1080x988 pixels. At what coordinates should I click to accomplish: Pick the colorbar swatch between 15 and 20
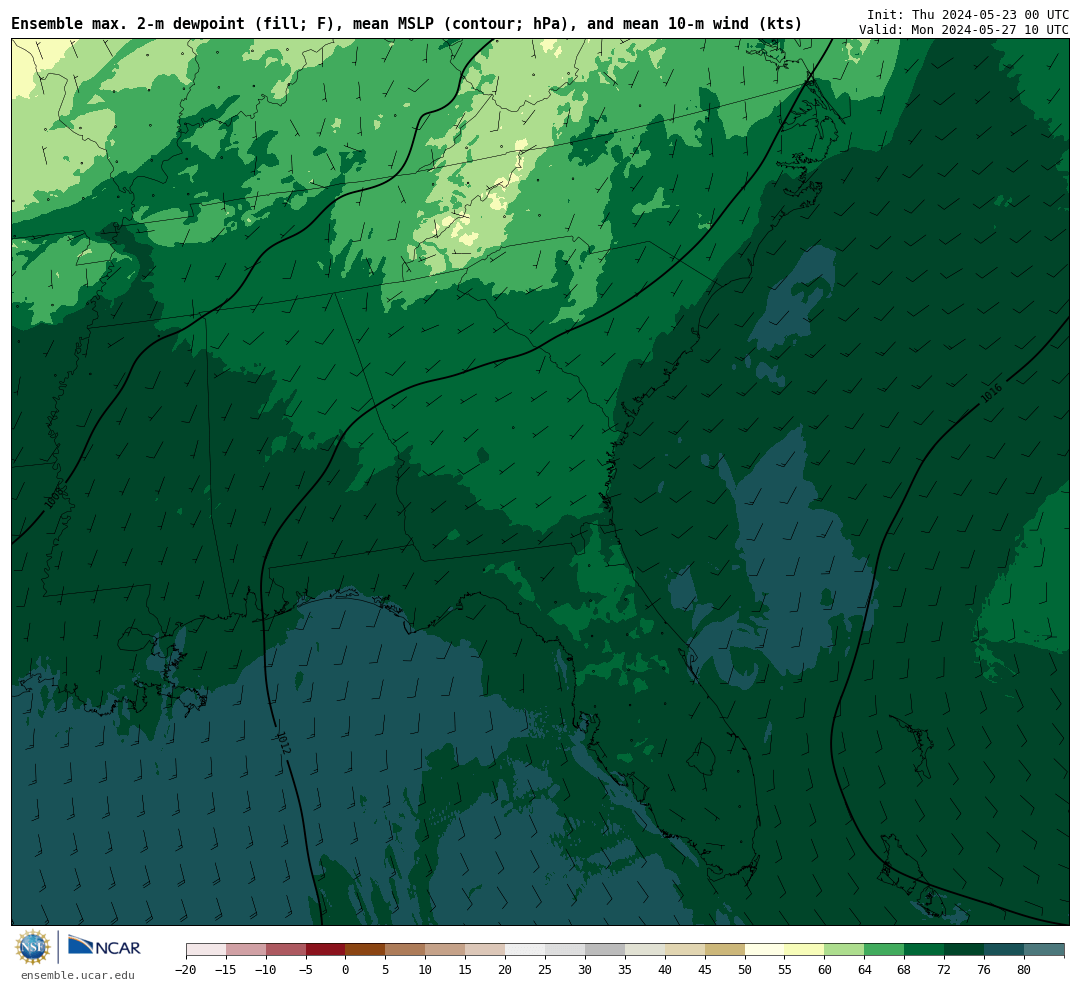coord(486,950)
